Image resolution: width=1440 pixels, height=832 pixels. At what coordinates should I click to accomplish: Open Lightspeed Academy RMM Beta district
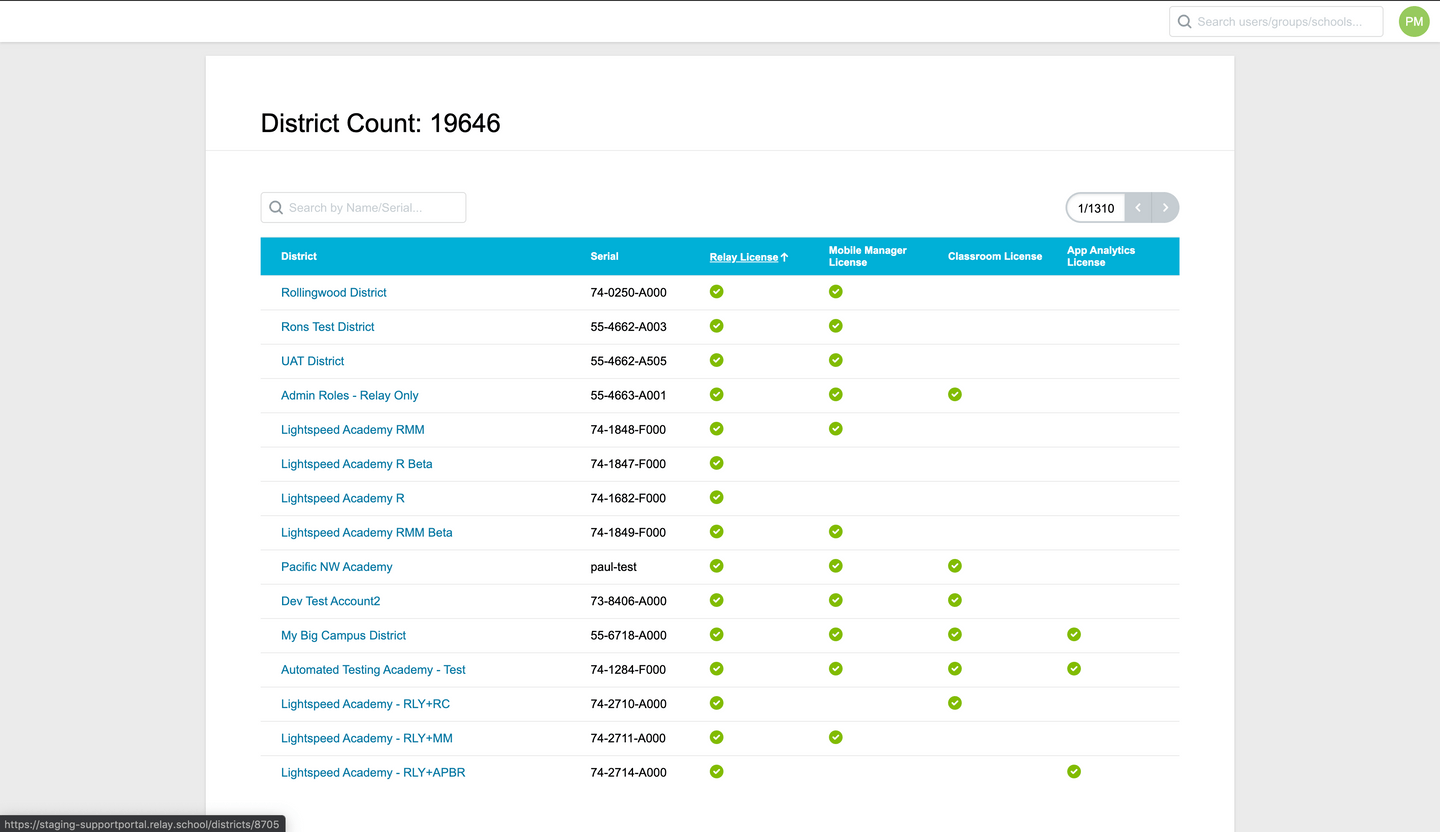click(367, 532)
